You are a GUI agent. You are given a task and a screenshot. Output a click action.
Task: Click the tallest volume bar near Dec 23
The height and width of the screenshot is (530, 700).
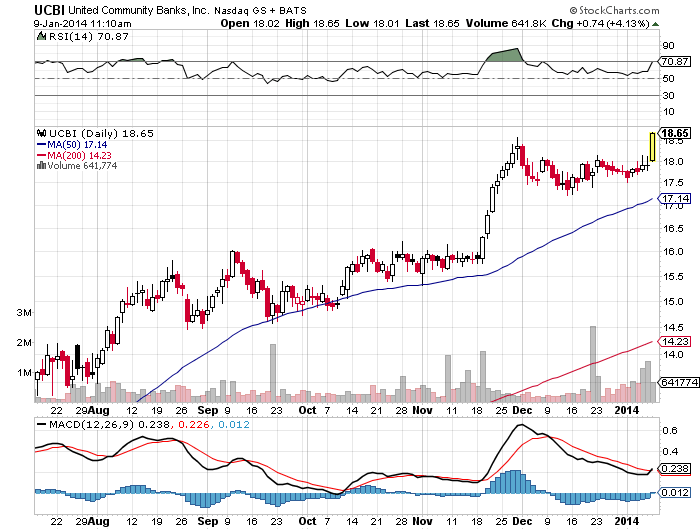tap(593, 364)
